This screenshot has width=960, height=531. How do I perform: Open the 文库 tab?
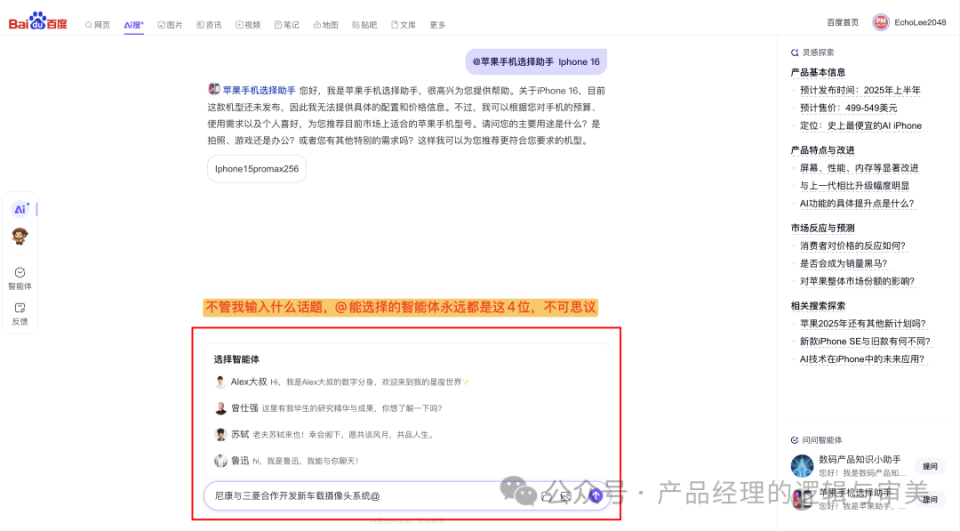403,25
